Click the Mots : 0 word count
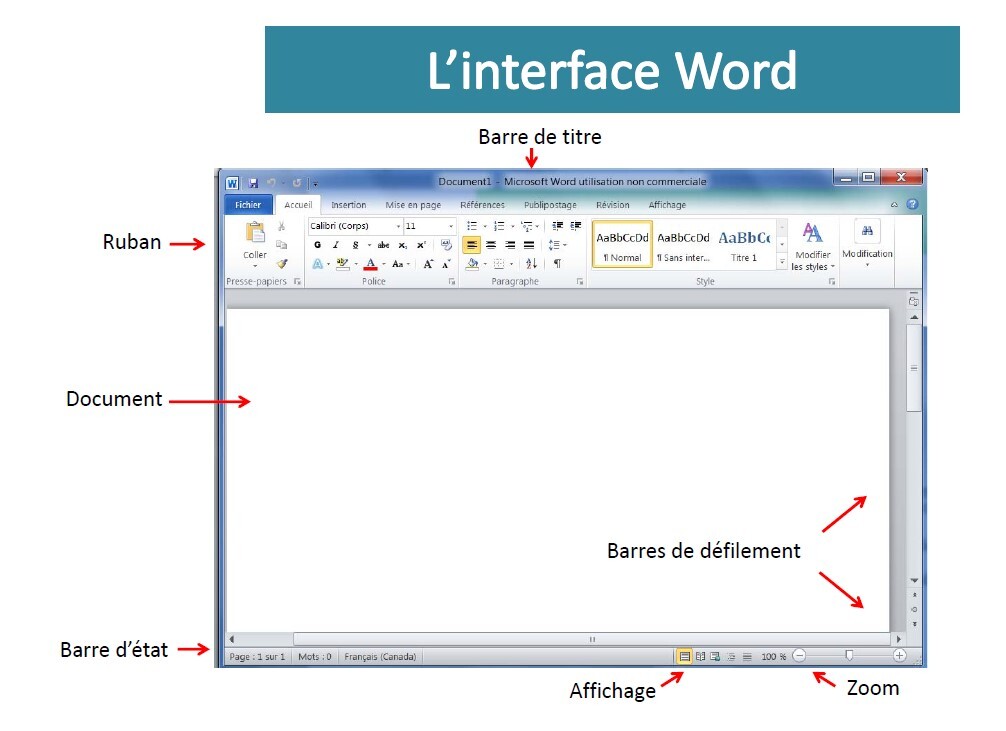Image resolution: width=1006 pixels, height=731 pixels. point(315,657)
